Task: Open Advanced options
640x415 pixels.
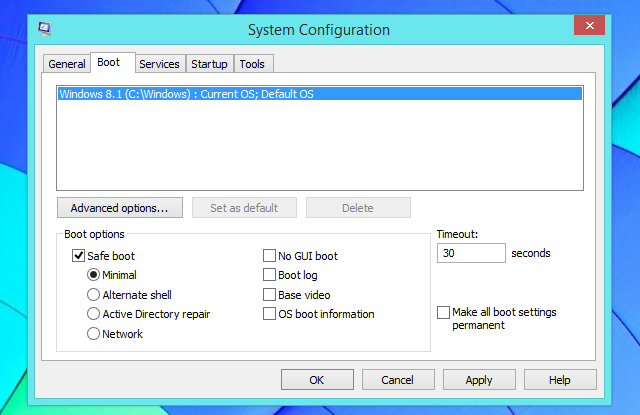Action: pos(119,208)
